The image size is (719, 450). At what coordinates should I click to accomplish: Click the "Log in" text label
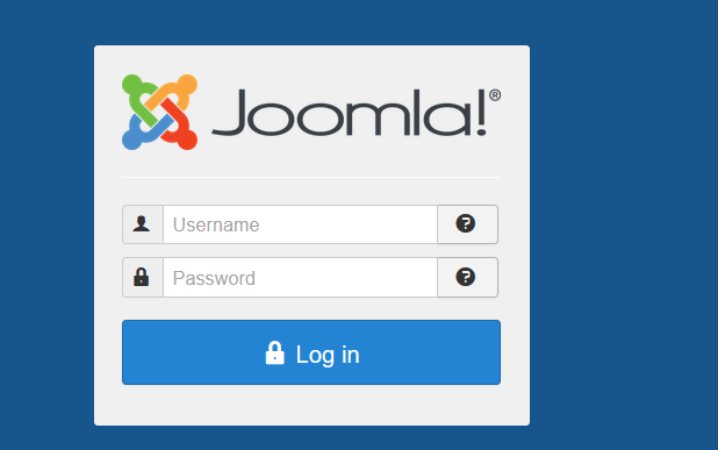pos(327,355)
